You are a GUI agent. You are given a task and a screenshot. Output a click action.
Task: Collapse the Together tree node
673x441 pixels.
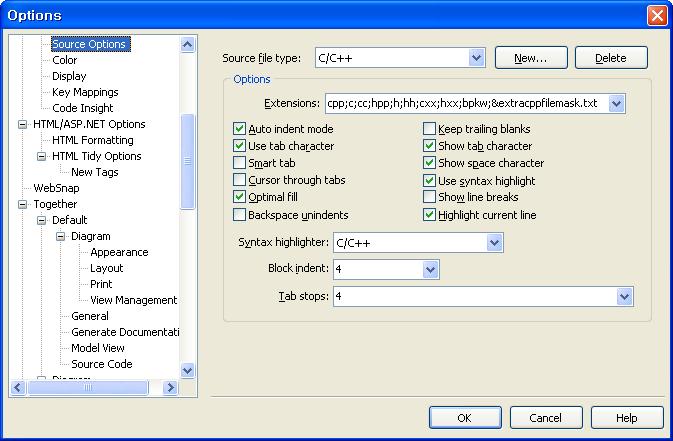click(24, 204)
